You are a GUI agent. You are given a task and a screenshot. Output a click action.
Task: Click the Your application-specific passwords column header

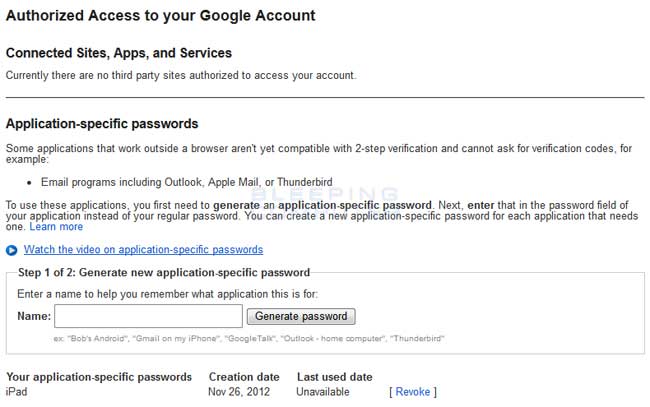(99, 377)
